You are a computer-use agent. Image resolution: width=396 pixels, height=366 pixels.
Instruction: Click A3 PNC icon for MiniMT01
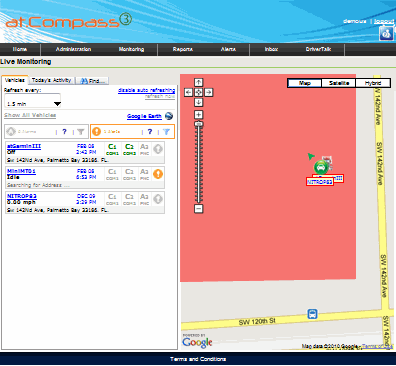coord(144,174)
